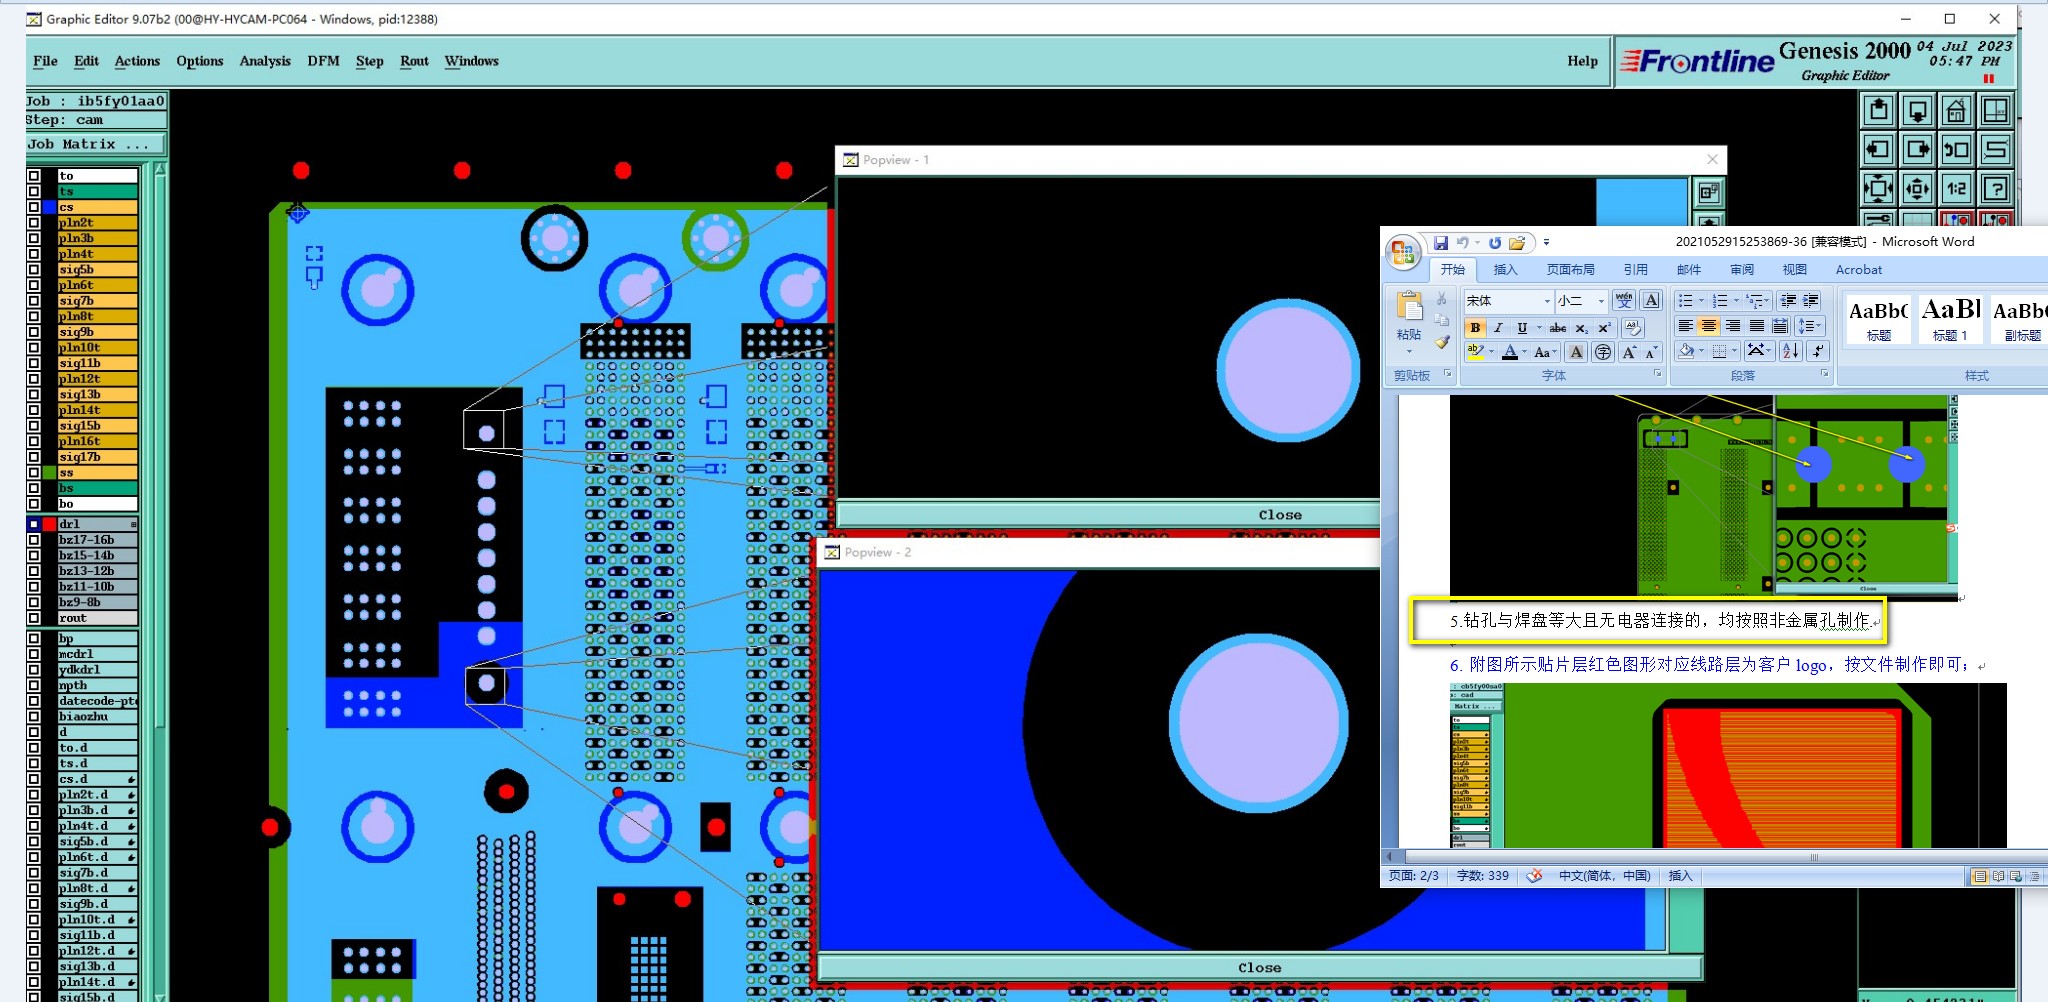Open the font size dropdown in Word
The width and height of the screenshot is (2048, 1002).
point(1601,301)
